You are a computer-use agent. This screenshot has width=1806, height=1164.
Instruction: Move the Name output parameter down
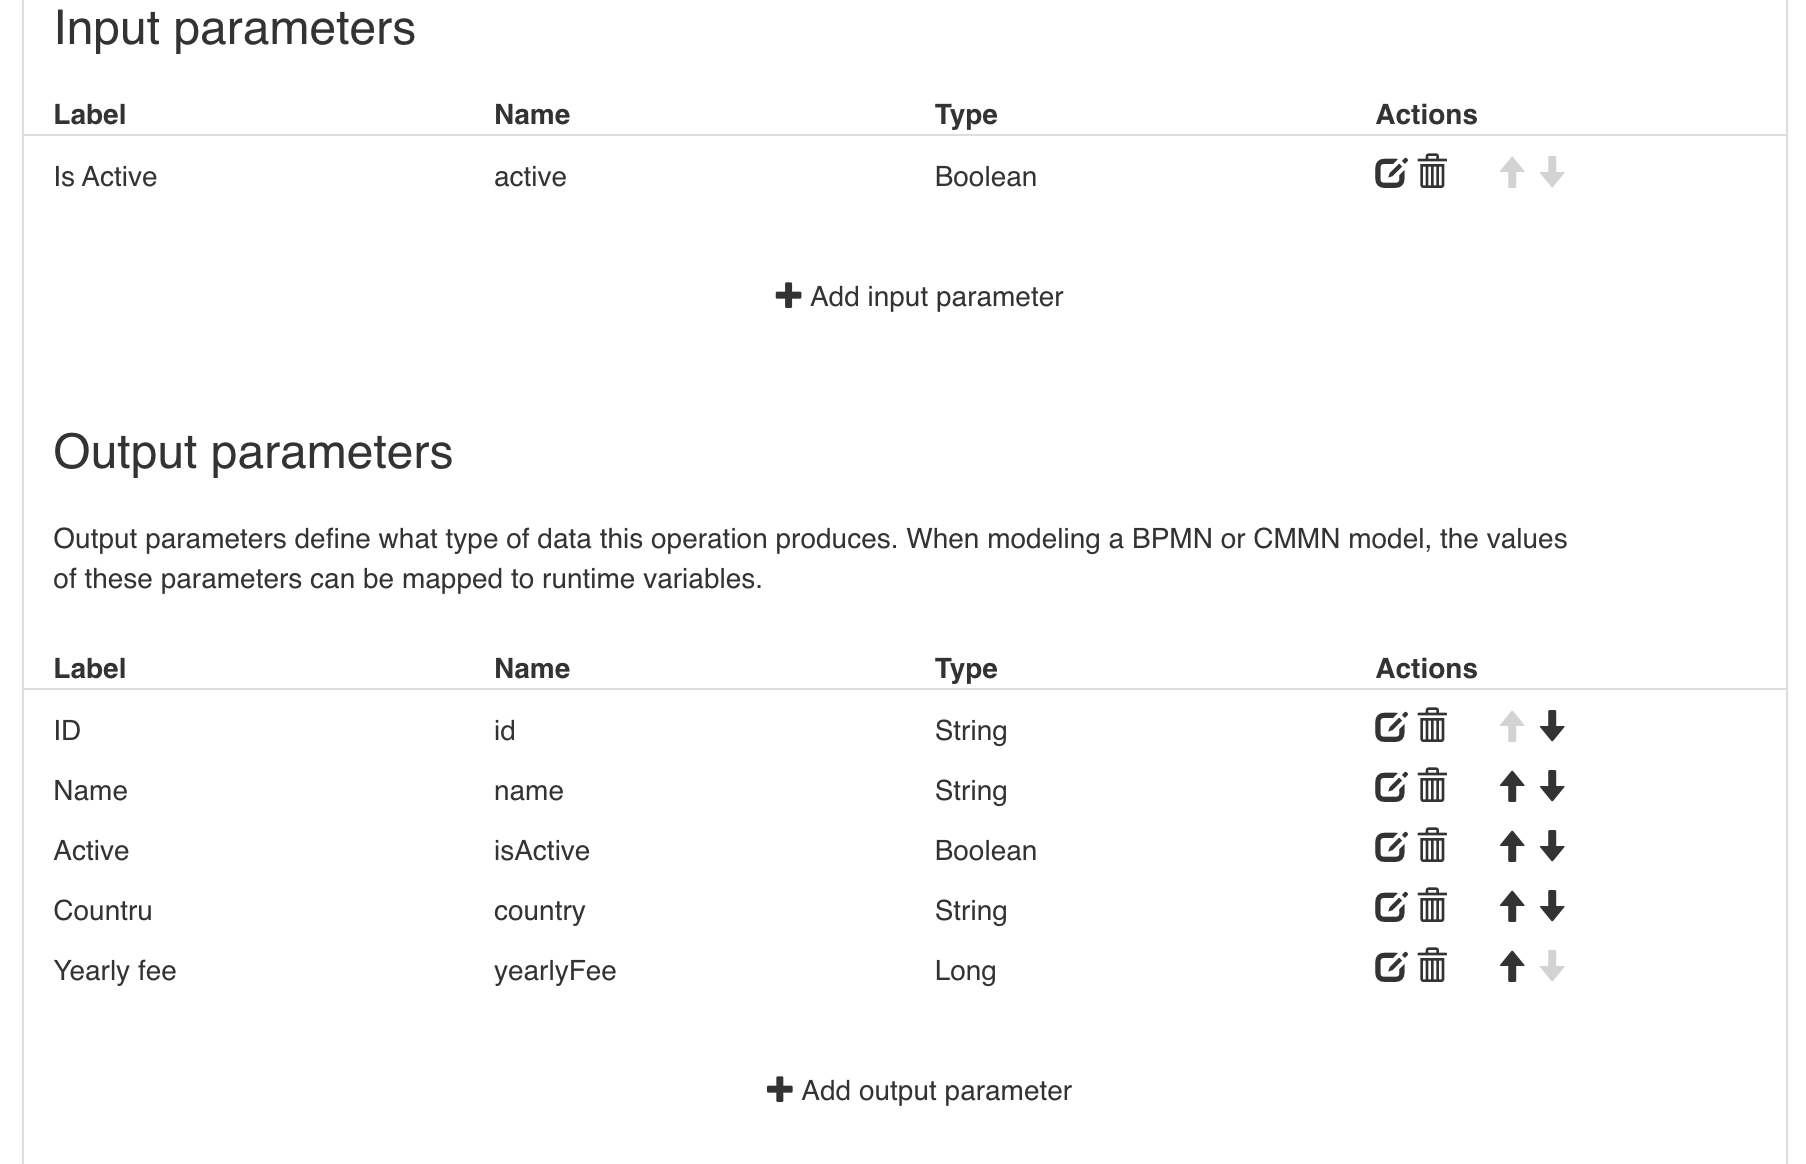(1551, 787)
